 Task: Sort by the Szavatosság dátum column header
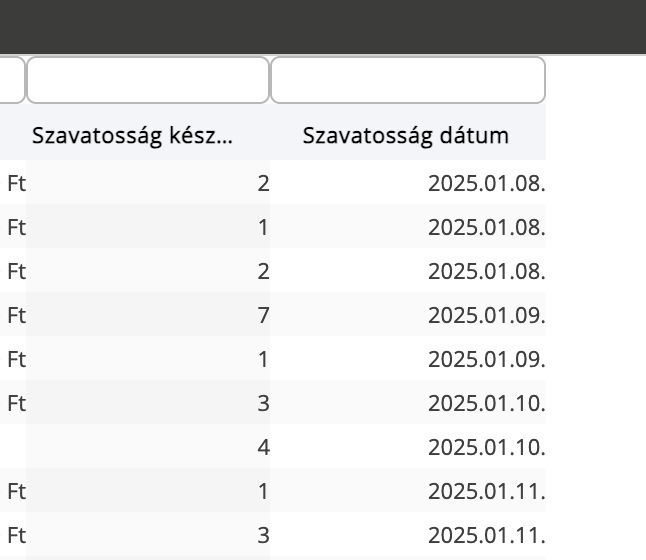tap(408, 136)
